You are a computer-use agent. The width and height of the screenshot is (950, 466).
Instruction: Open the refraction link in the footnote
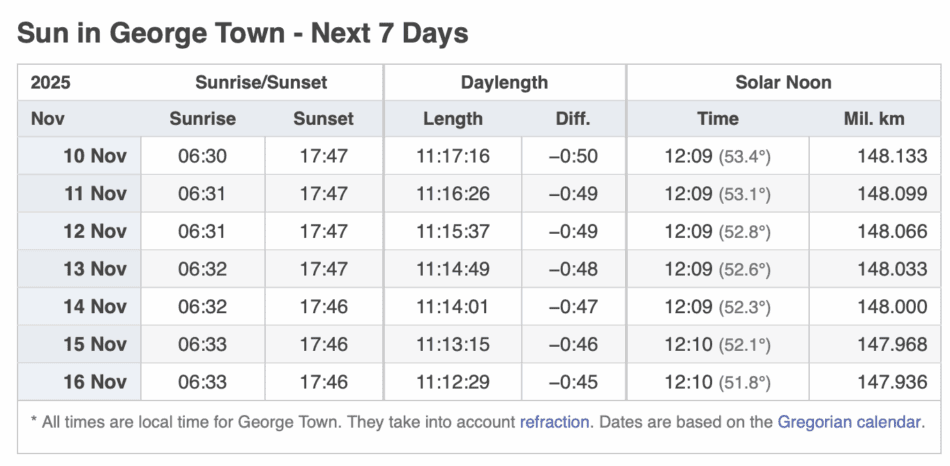click(x=554, y=422)
